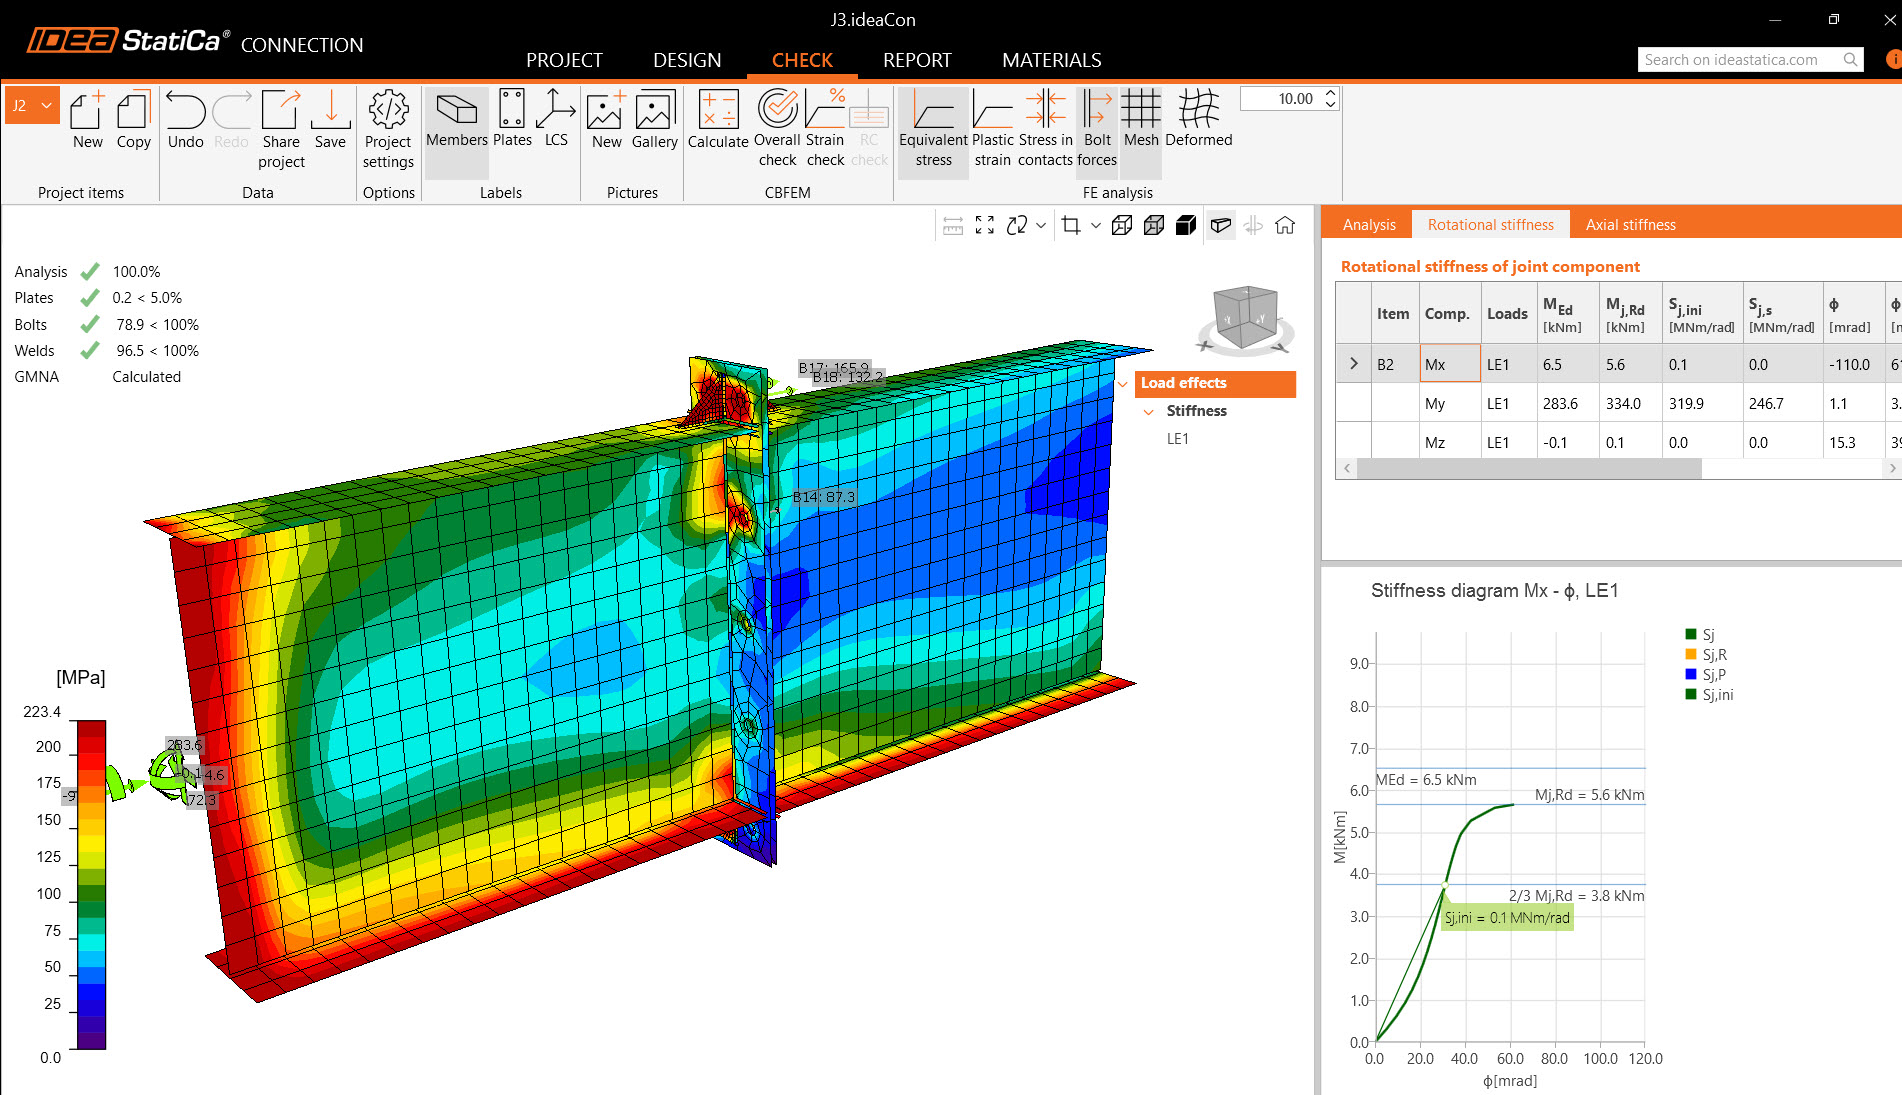This screenshot has height=1095, width=1902.
Task: Open the rotate view dropdown arrow
Action: pos(1041,225)
